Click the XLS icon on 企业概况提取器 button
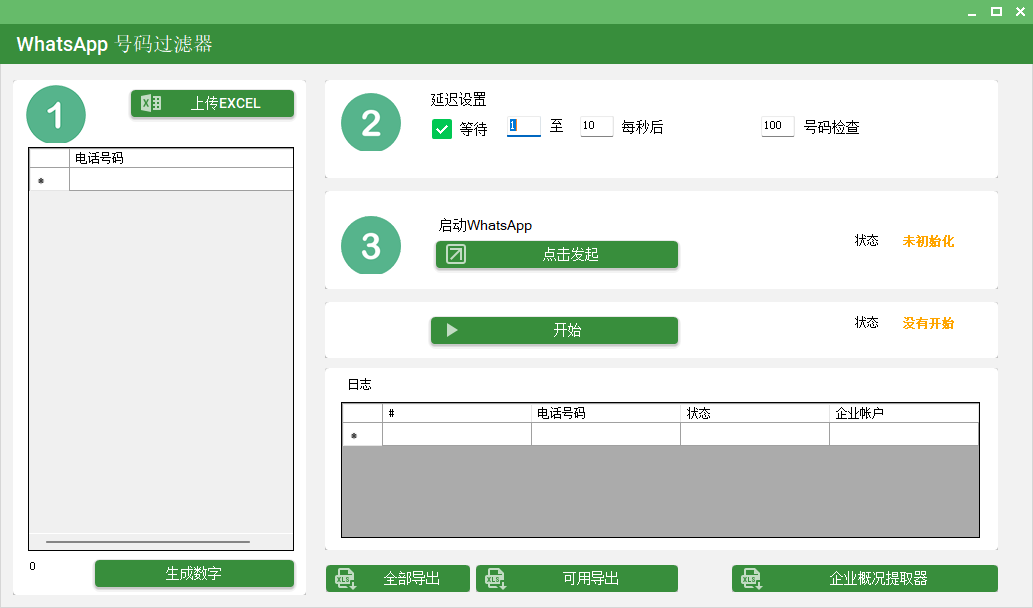The height and width of the screenshot is (608, 1033). (x=752, y=579)
